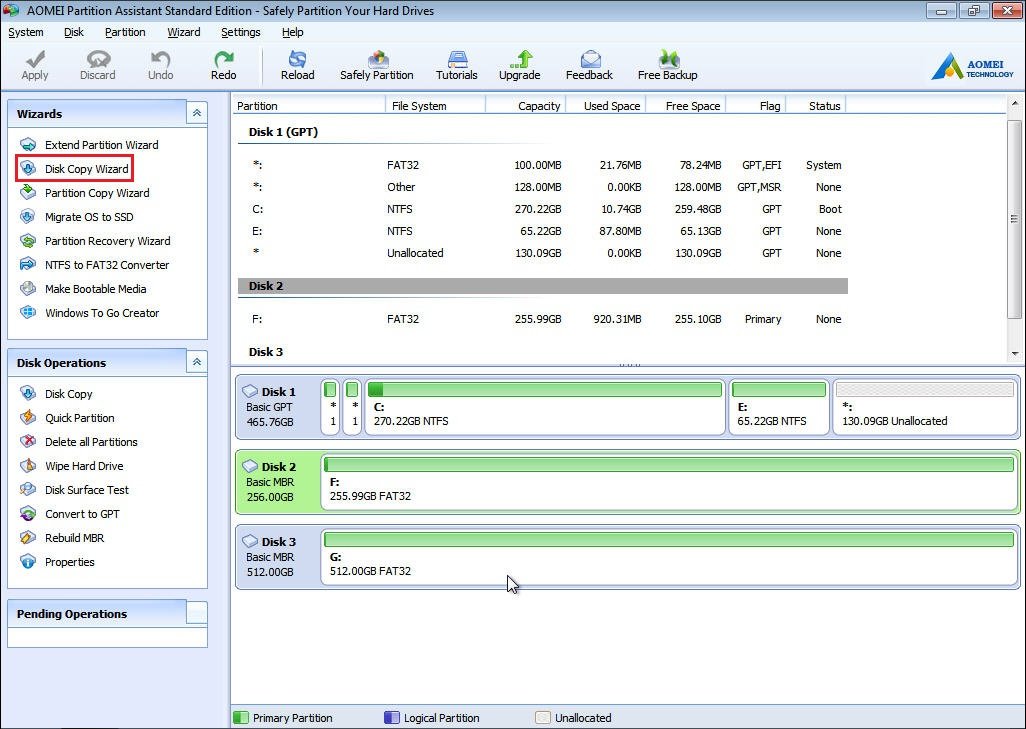This screenshot has height=729, width=1026.
Task: Expand the Pending Operations panel
Action: (x=197, y=613)
